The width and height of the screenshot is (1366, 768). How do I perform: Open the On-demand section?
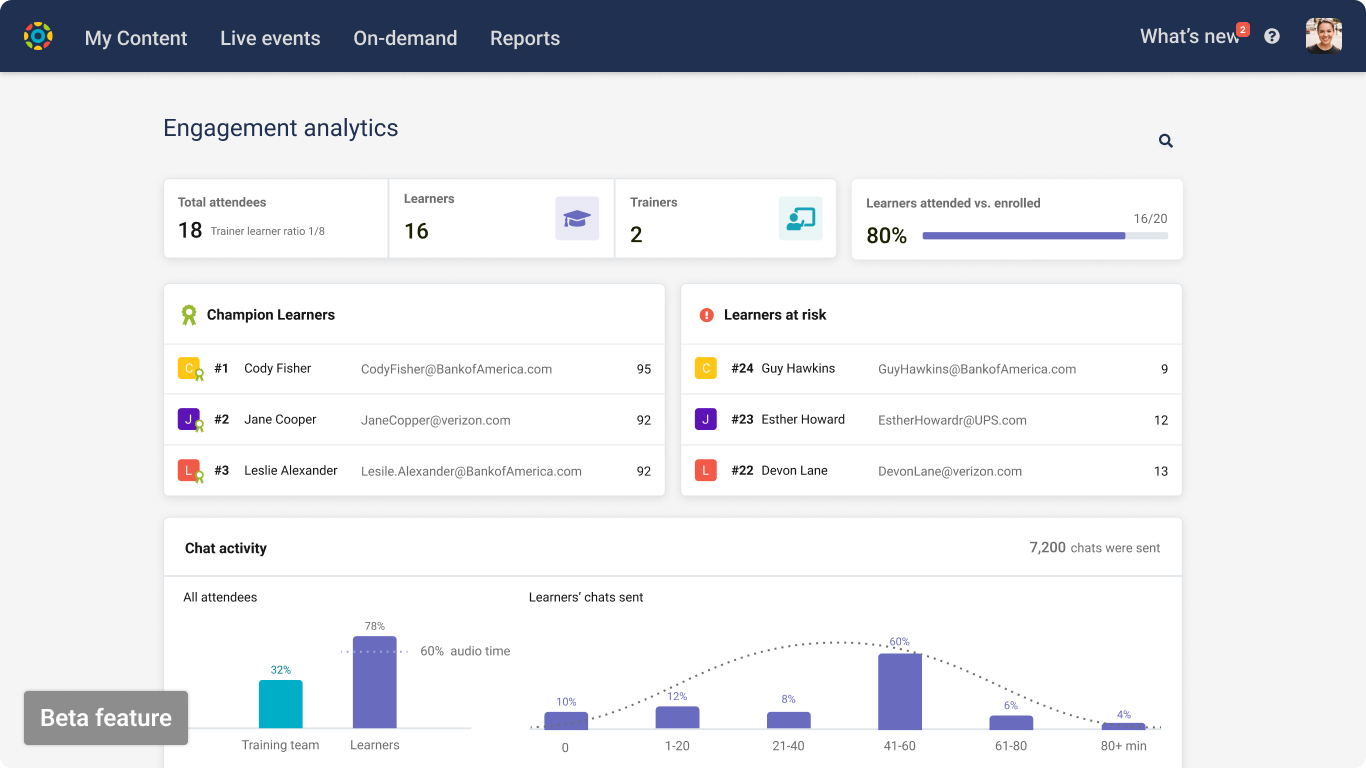point(405,38)
